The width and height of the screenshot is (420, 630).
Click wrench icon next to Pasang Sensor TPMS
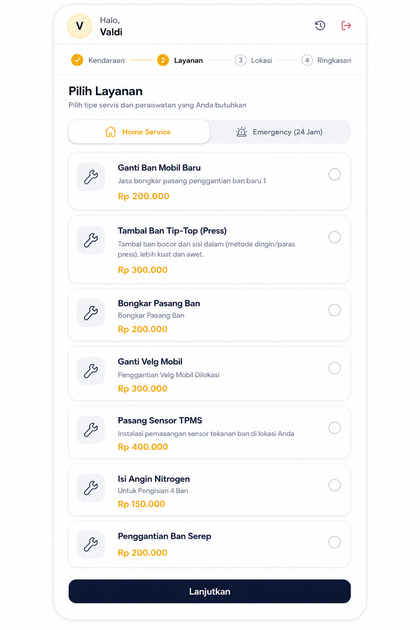pos(91,430)
